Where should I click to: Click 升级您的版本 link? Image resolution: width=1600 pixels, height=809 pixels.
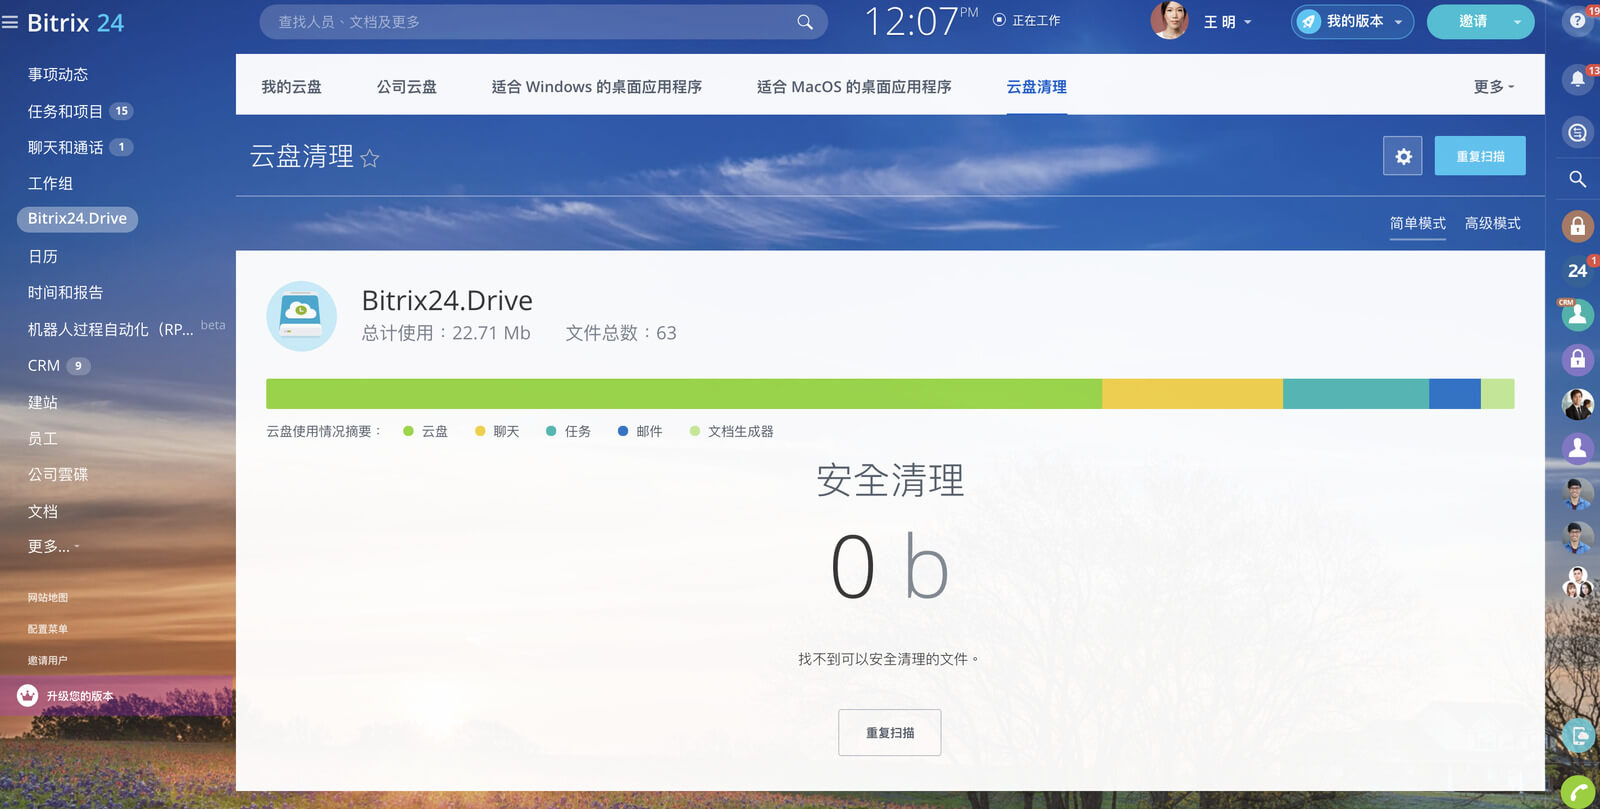(x=80, y=696)
